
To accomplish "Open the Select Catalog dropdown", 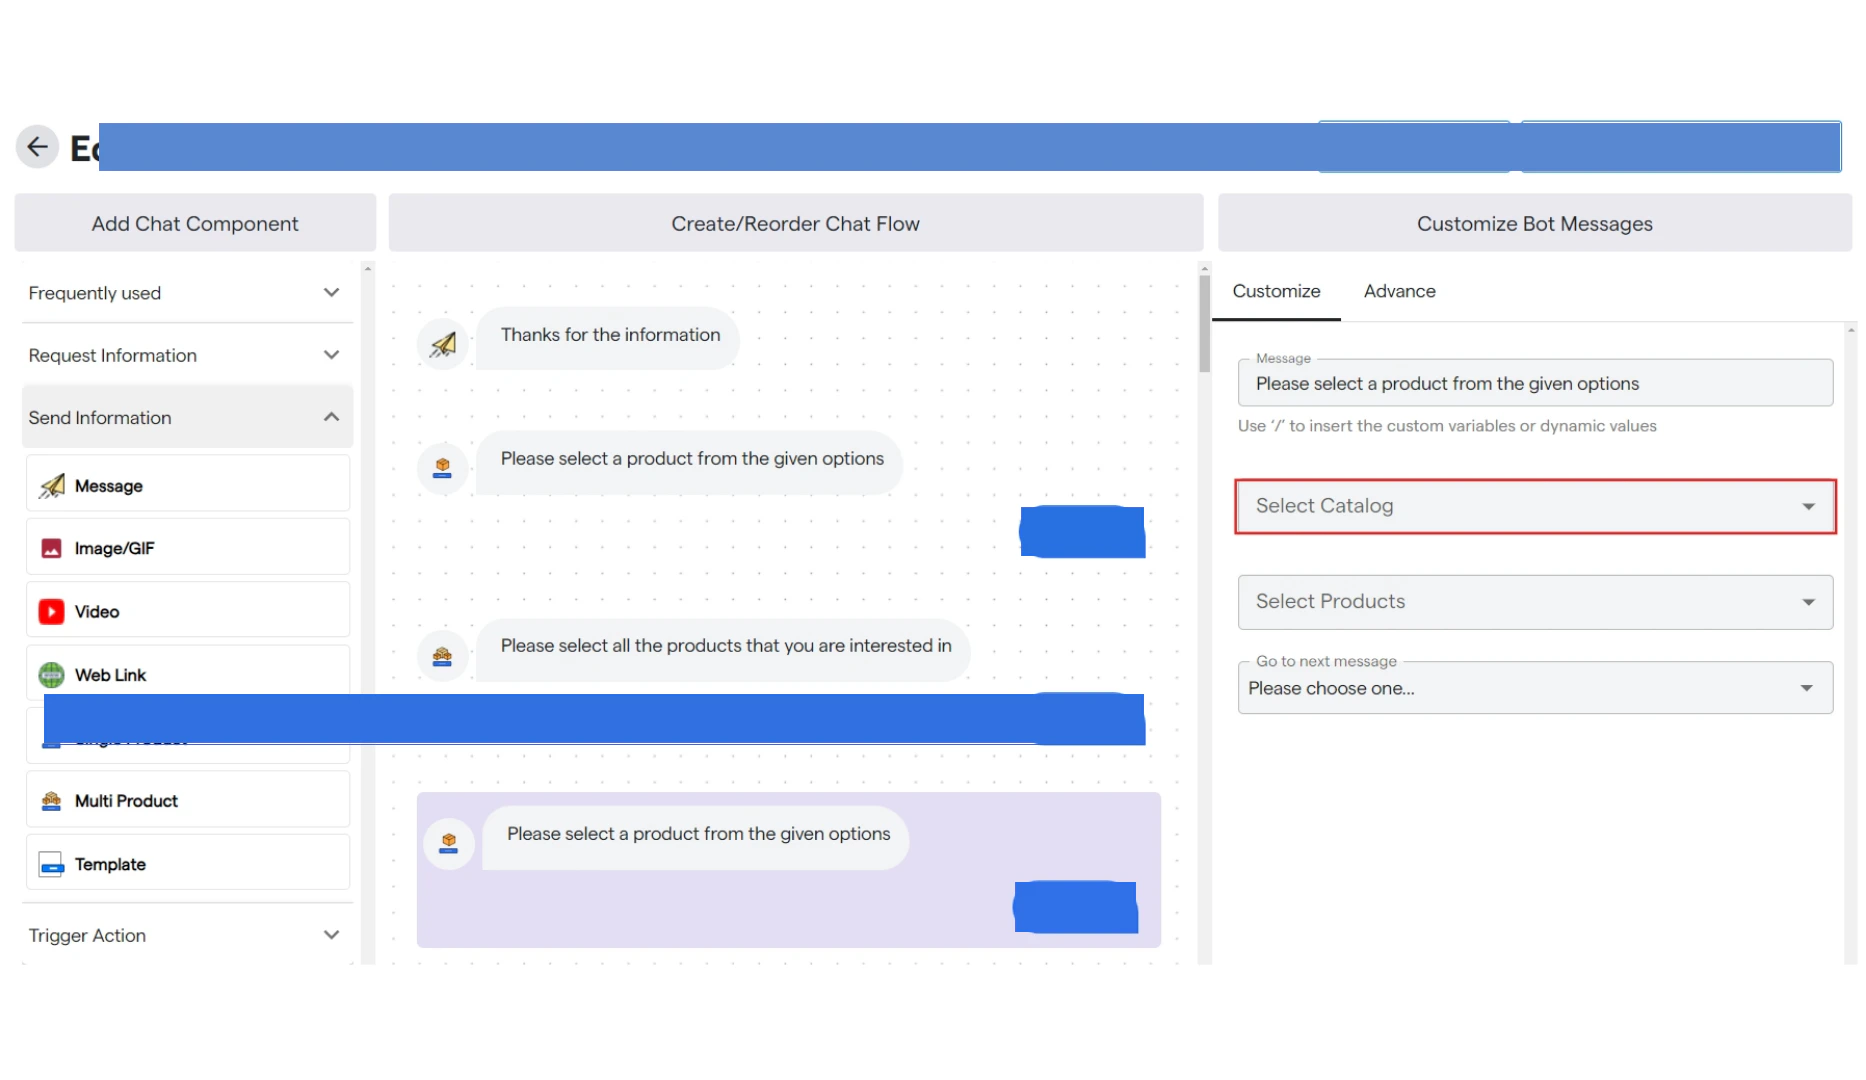I will tap(1535, 506).
